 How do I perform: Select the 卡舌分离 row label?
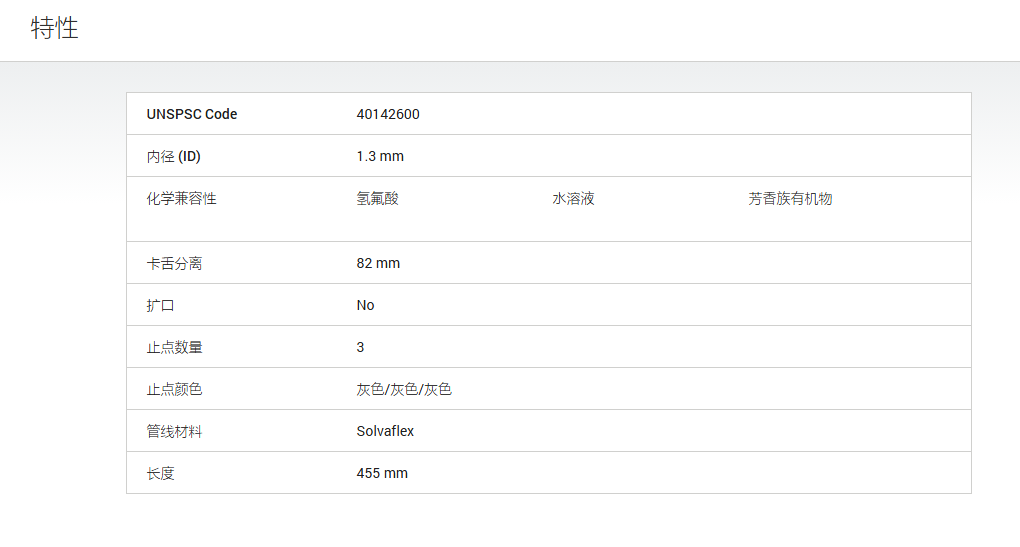tap(174, 263)
